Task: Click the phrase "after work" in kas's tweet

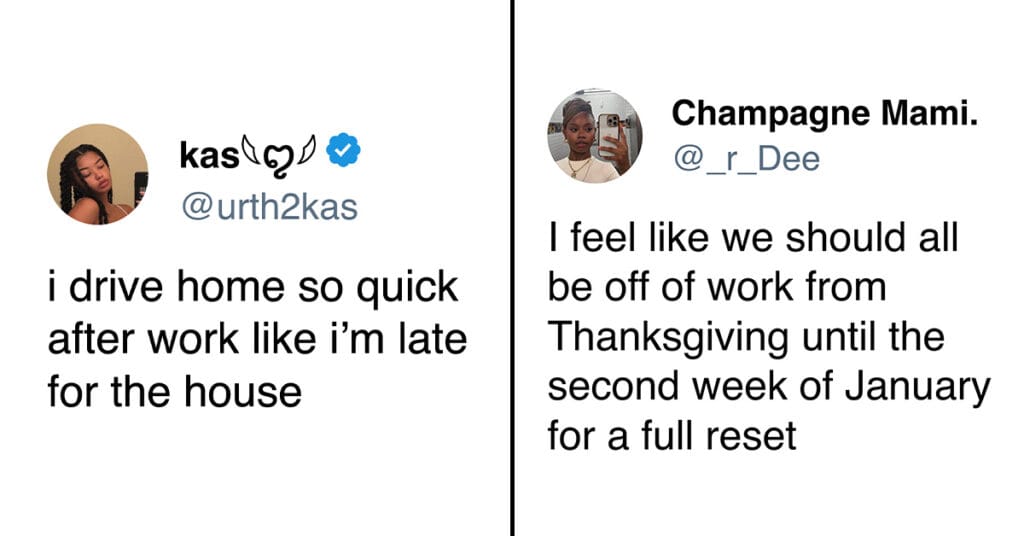Action: [145, 339]
